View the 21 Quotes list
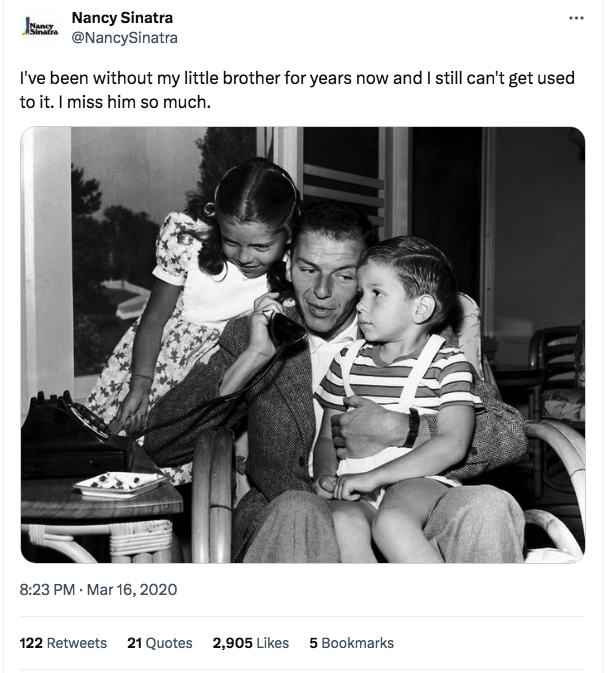The height and width of the screenshot is (673, 608). 160,643
